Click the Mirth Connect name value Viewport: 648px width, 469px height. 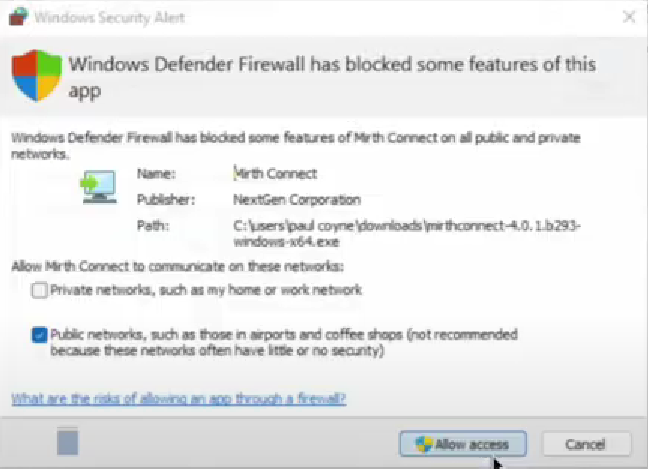pos(275,173)
